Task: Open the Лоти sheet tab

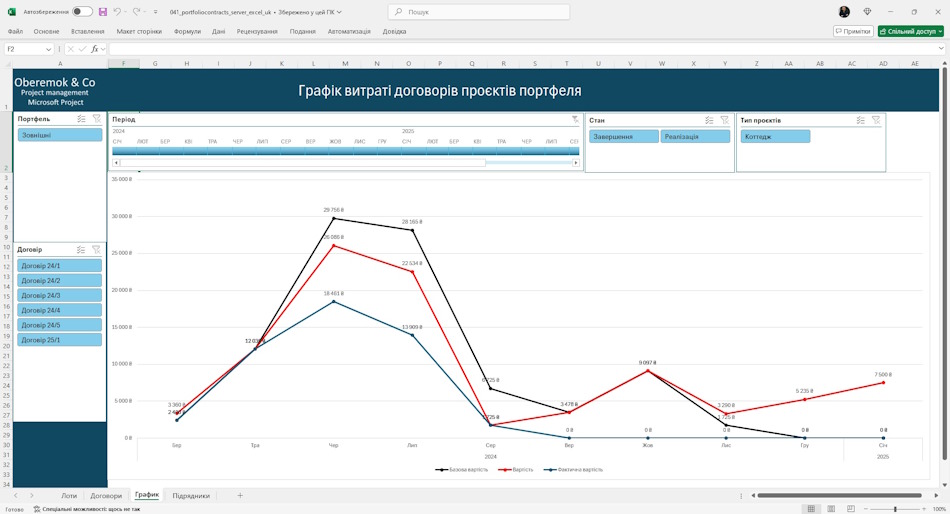Action: [69, 496]
